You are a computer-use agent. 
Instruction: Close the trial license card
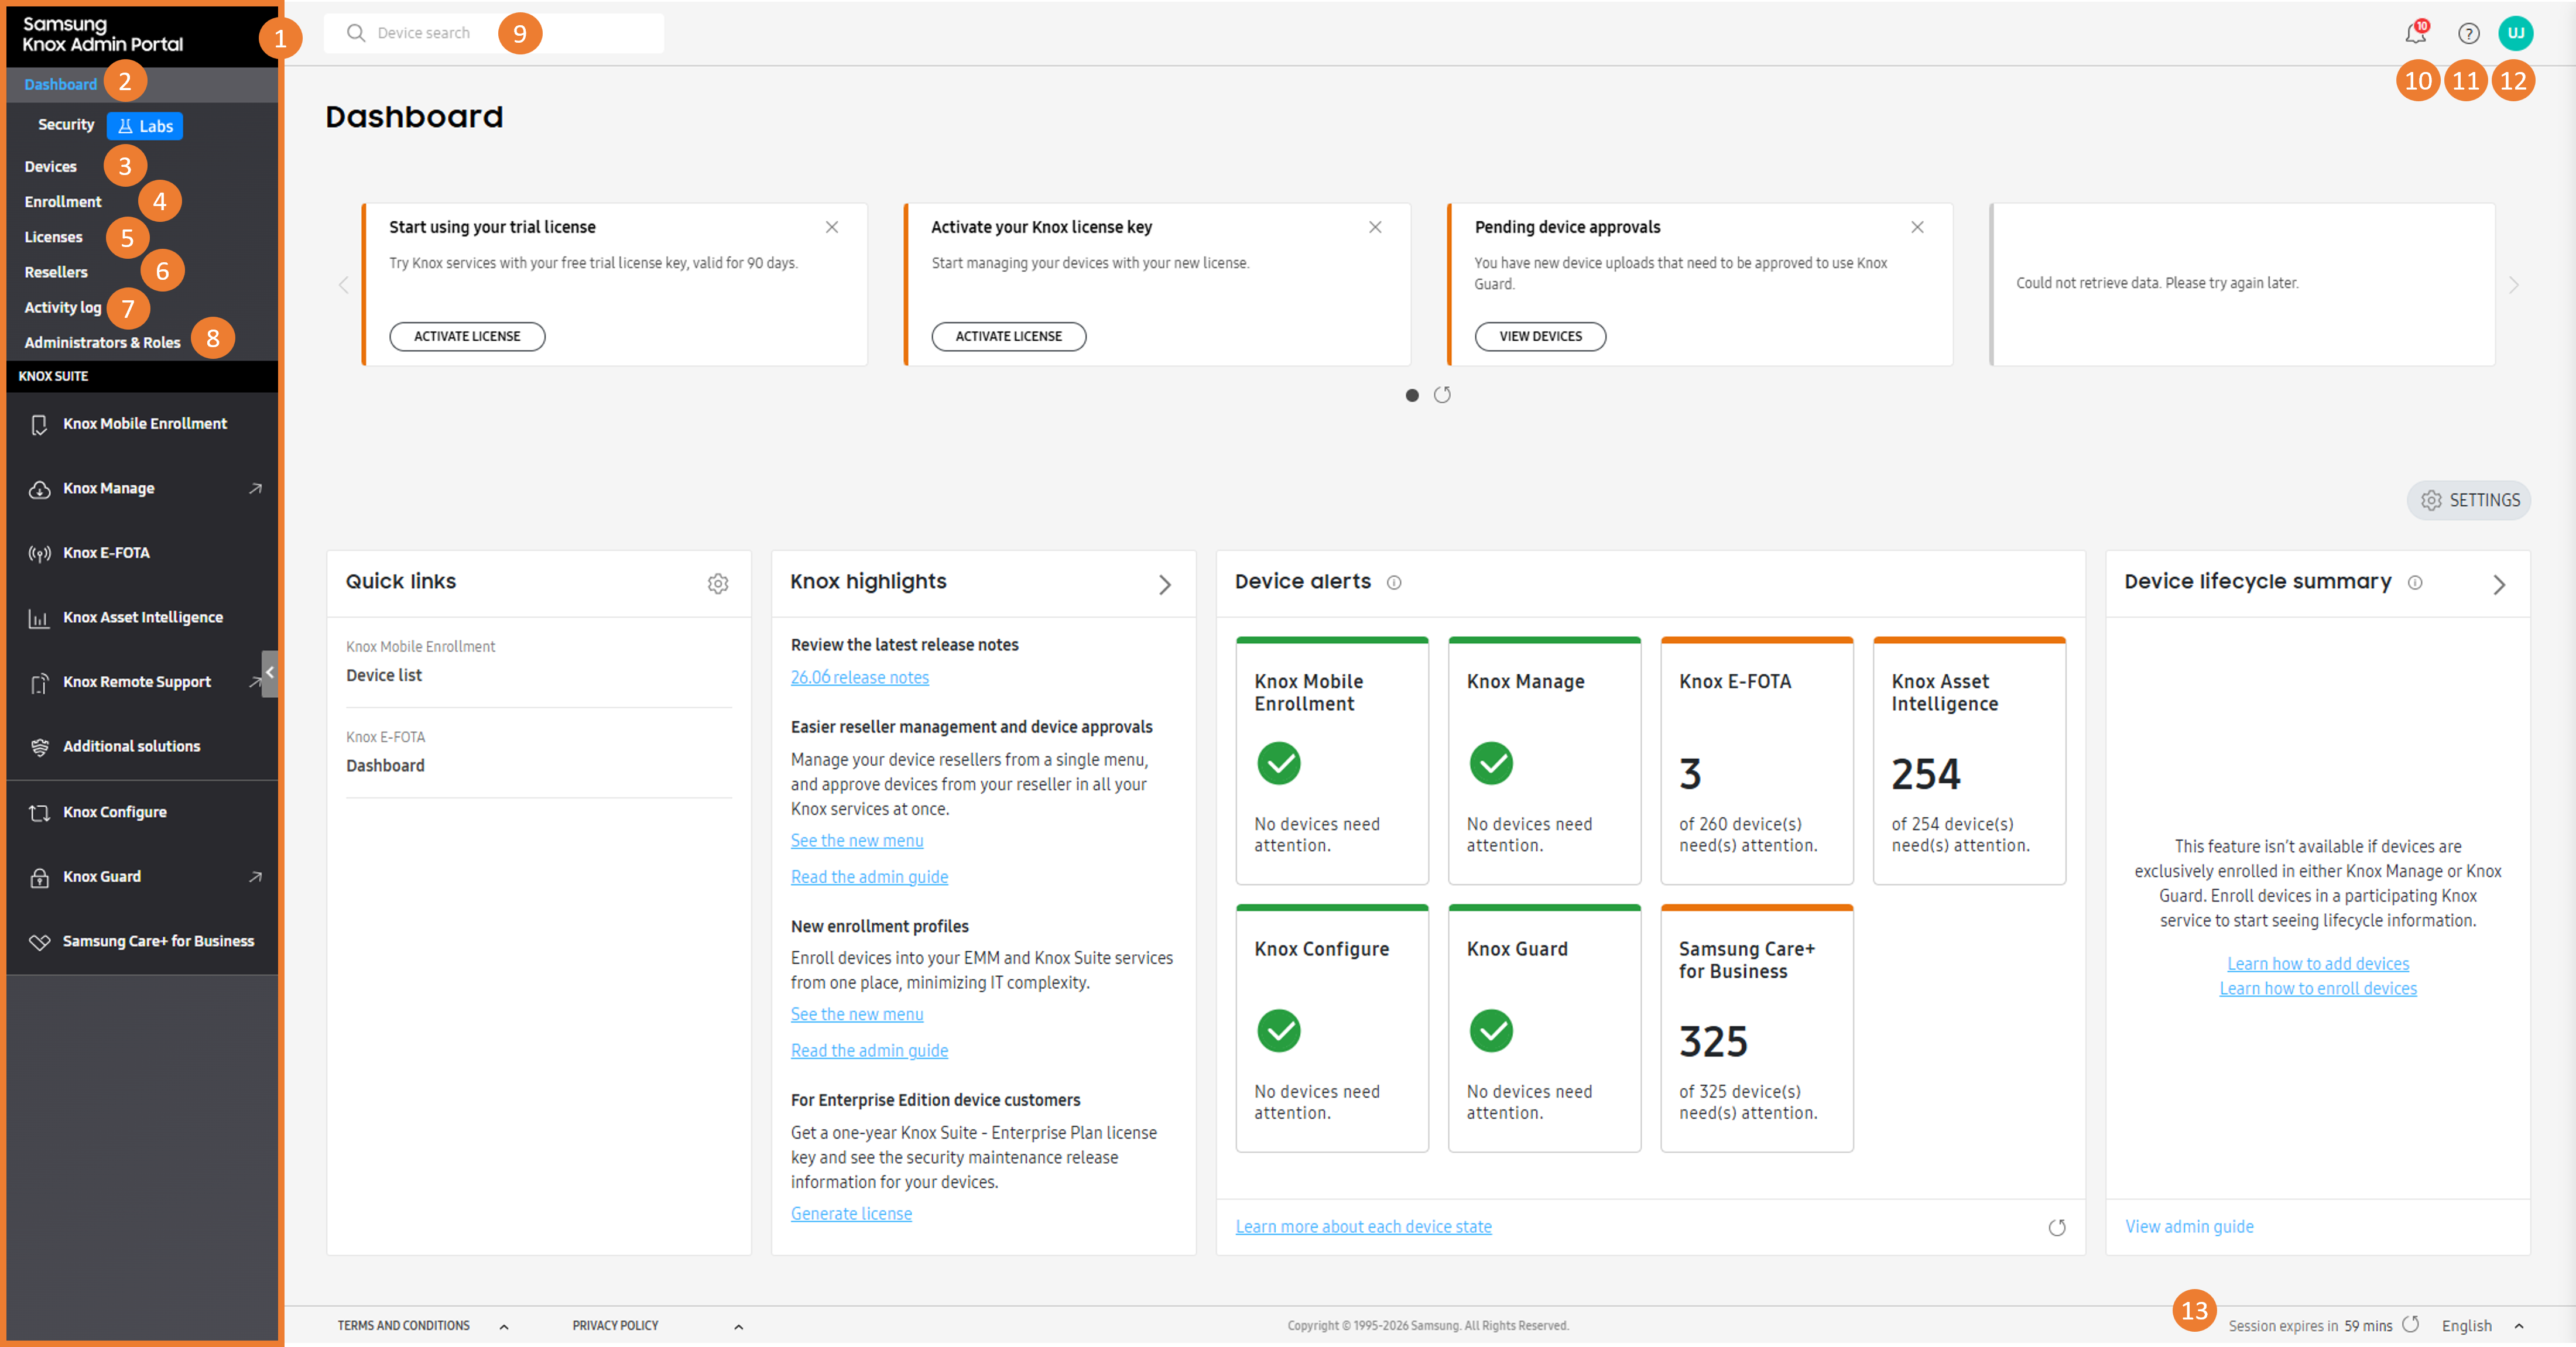[831, 227]
